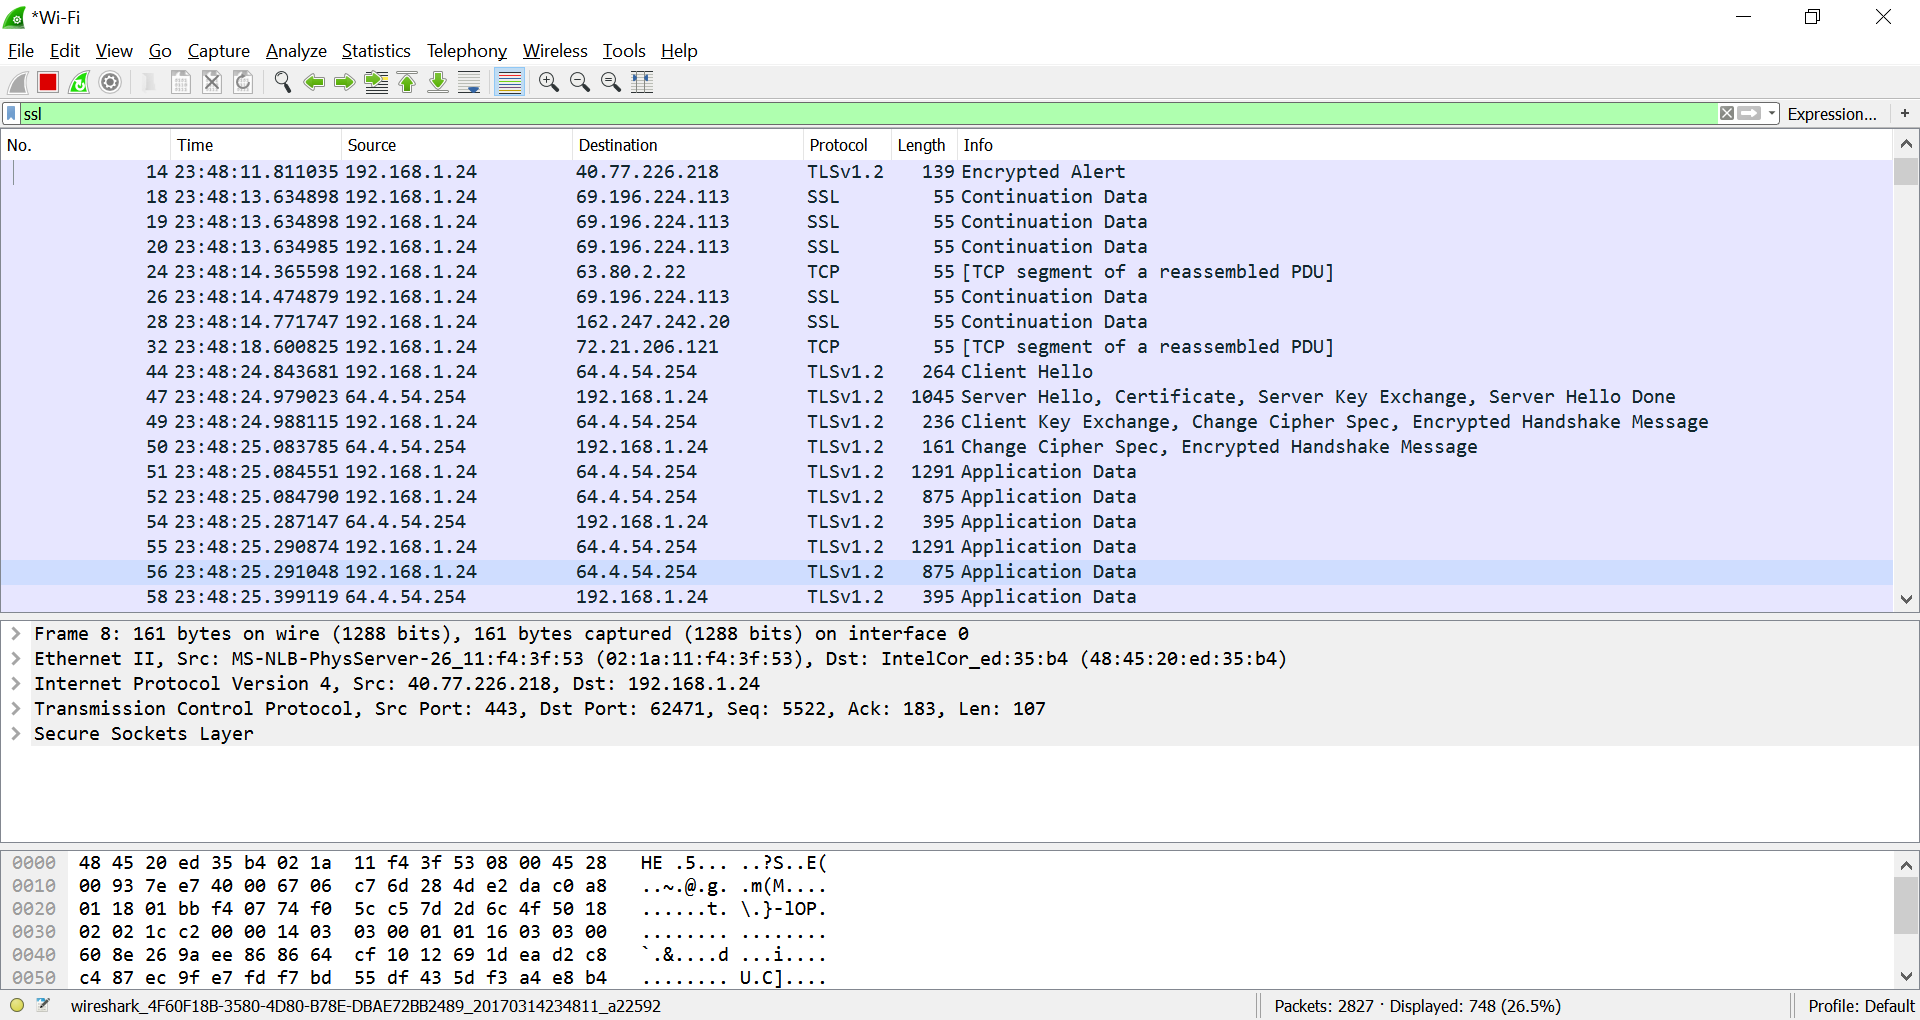
Task: Stop the running packet capture
Action: pos(48,82)
